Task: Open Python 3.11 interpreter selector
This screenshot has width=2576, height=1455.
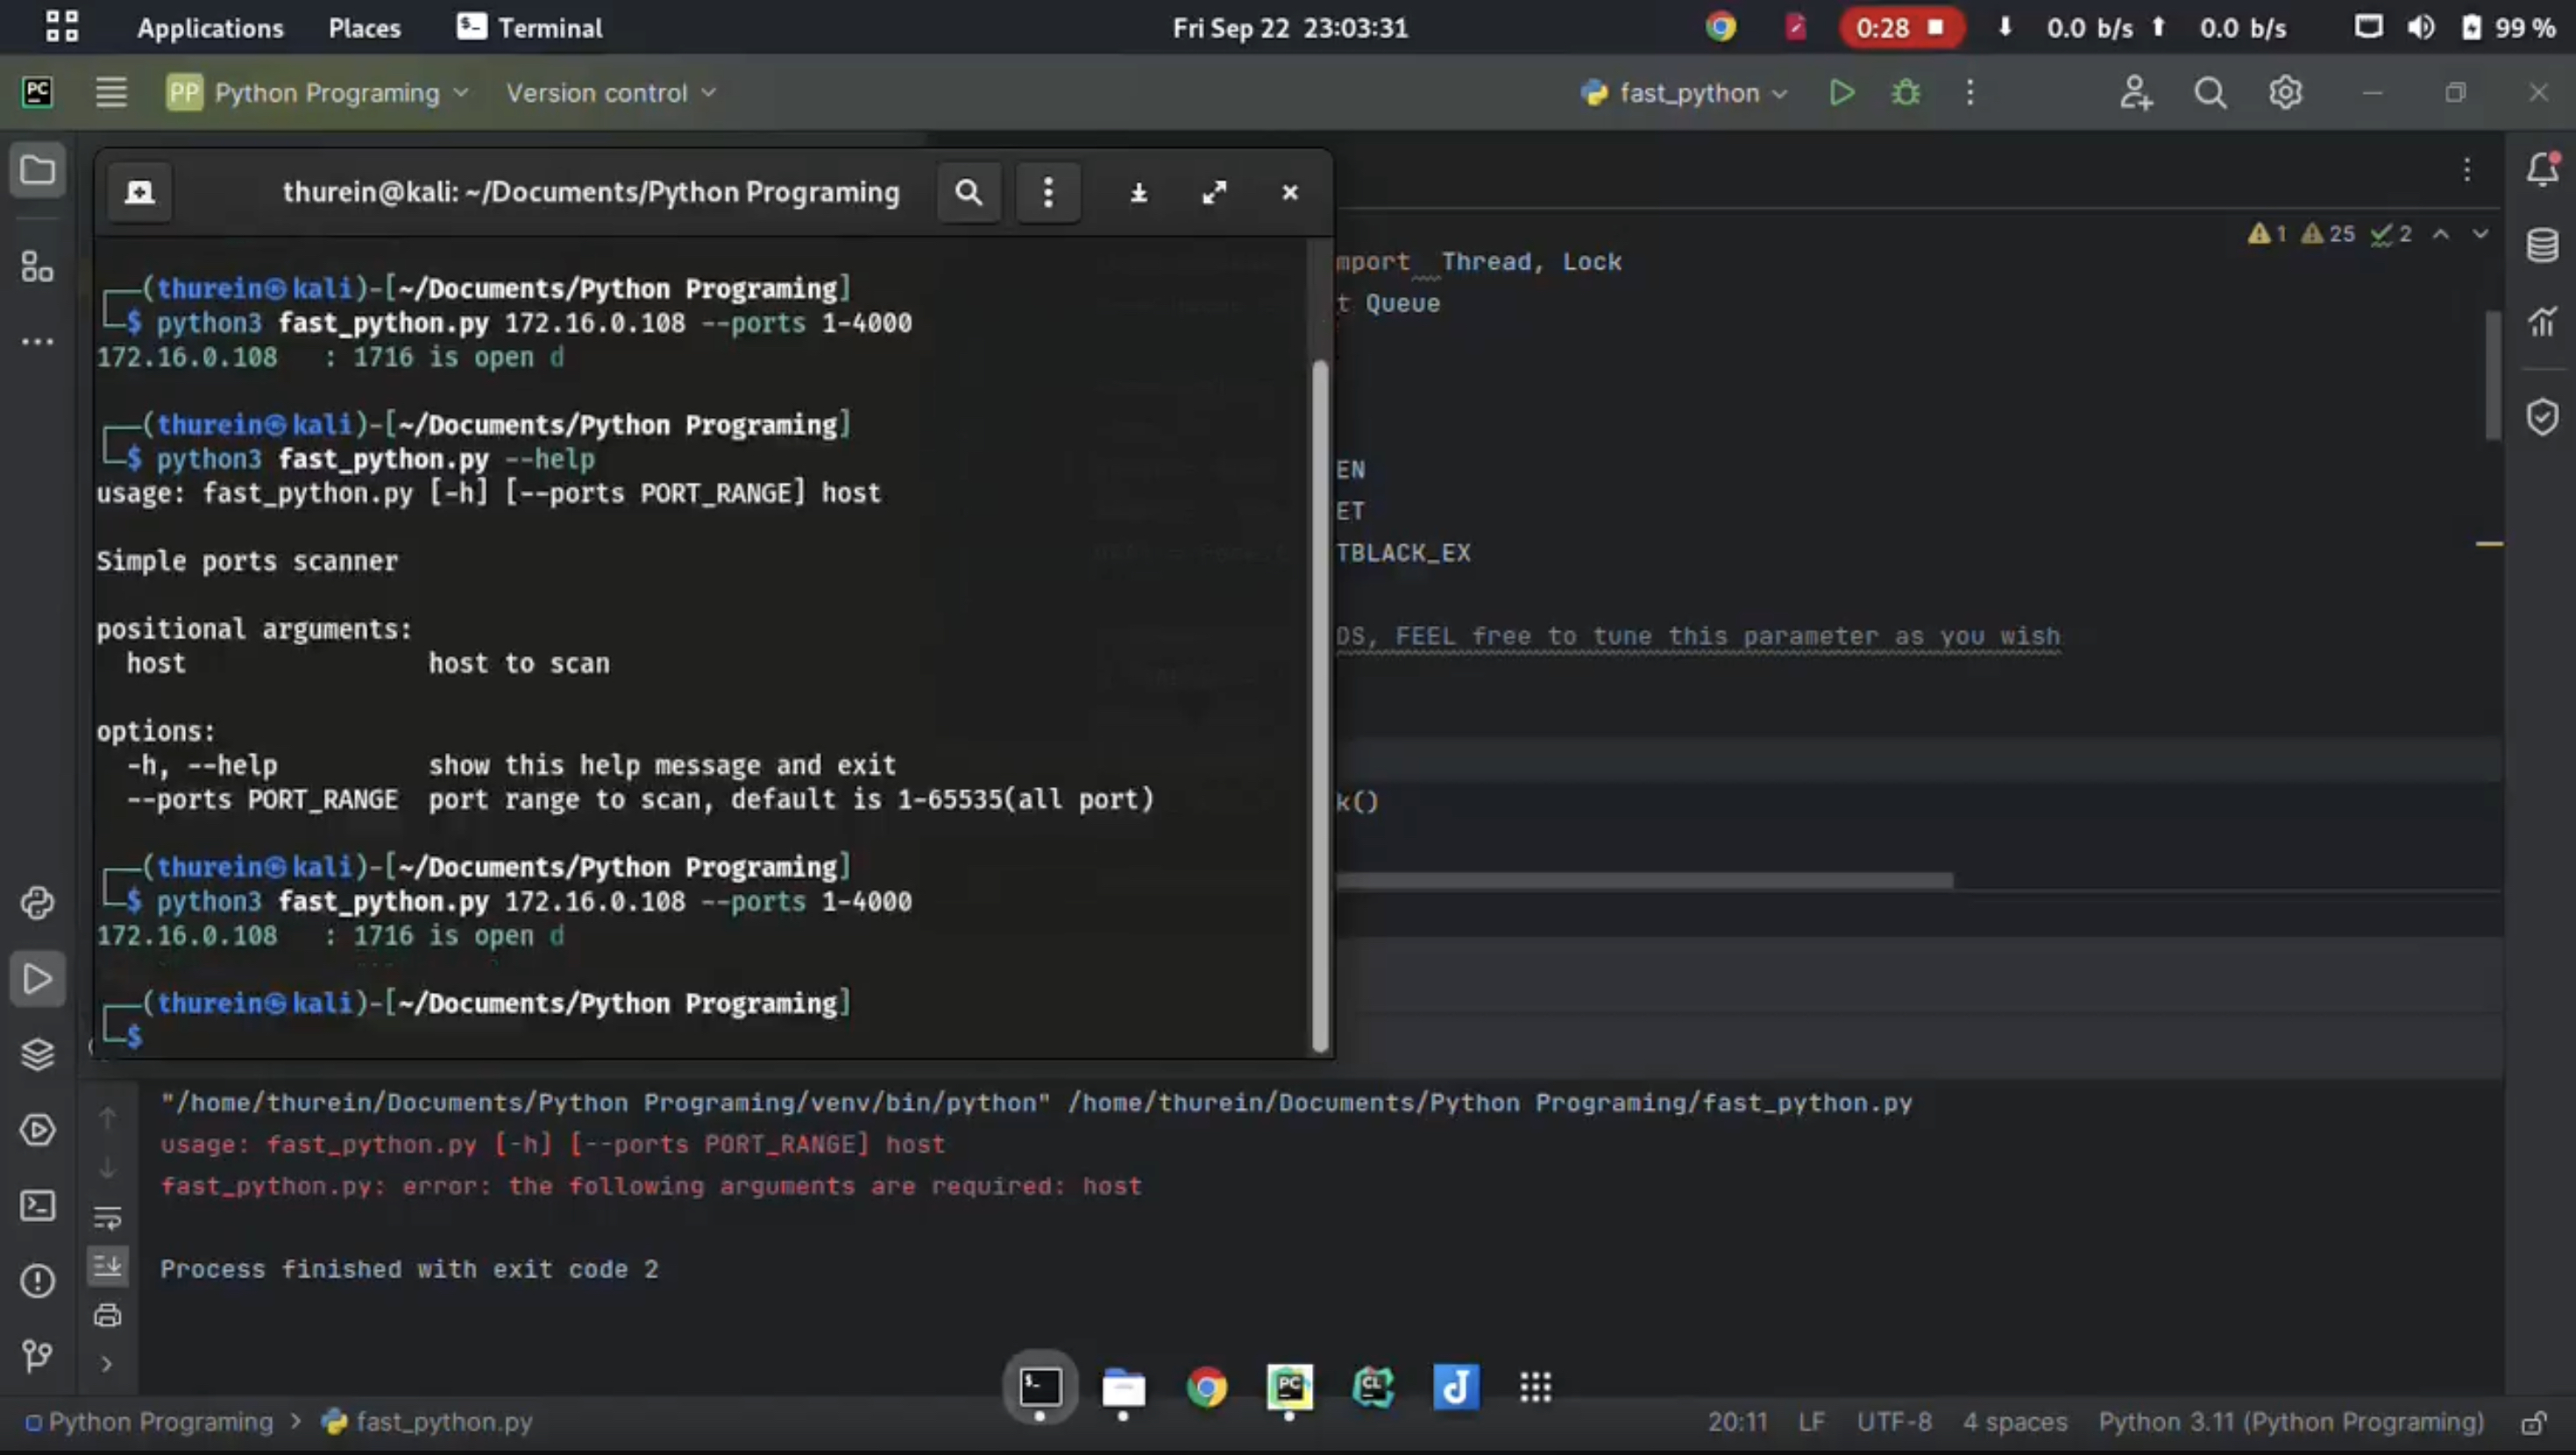Action: [2291, 1422]
